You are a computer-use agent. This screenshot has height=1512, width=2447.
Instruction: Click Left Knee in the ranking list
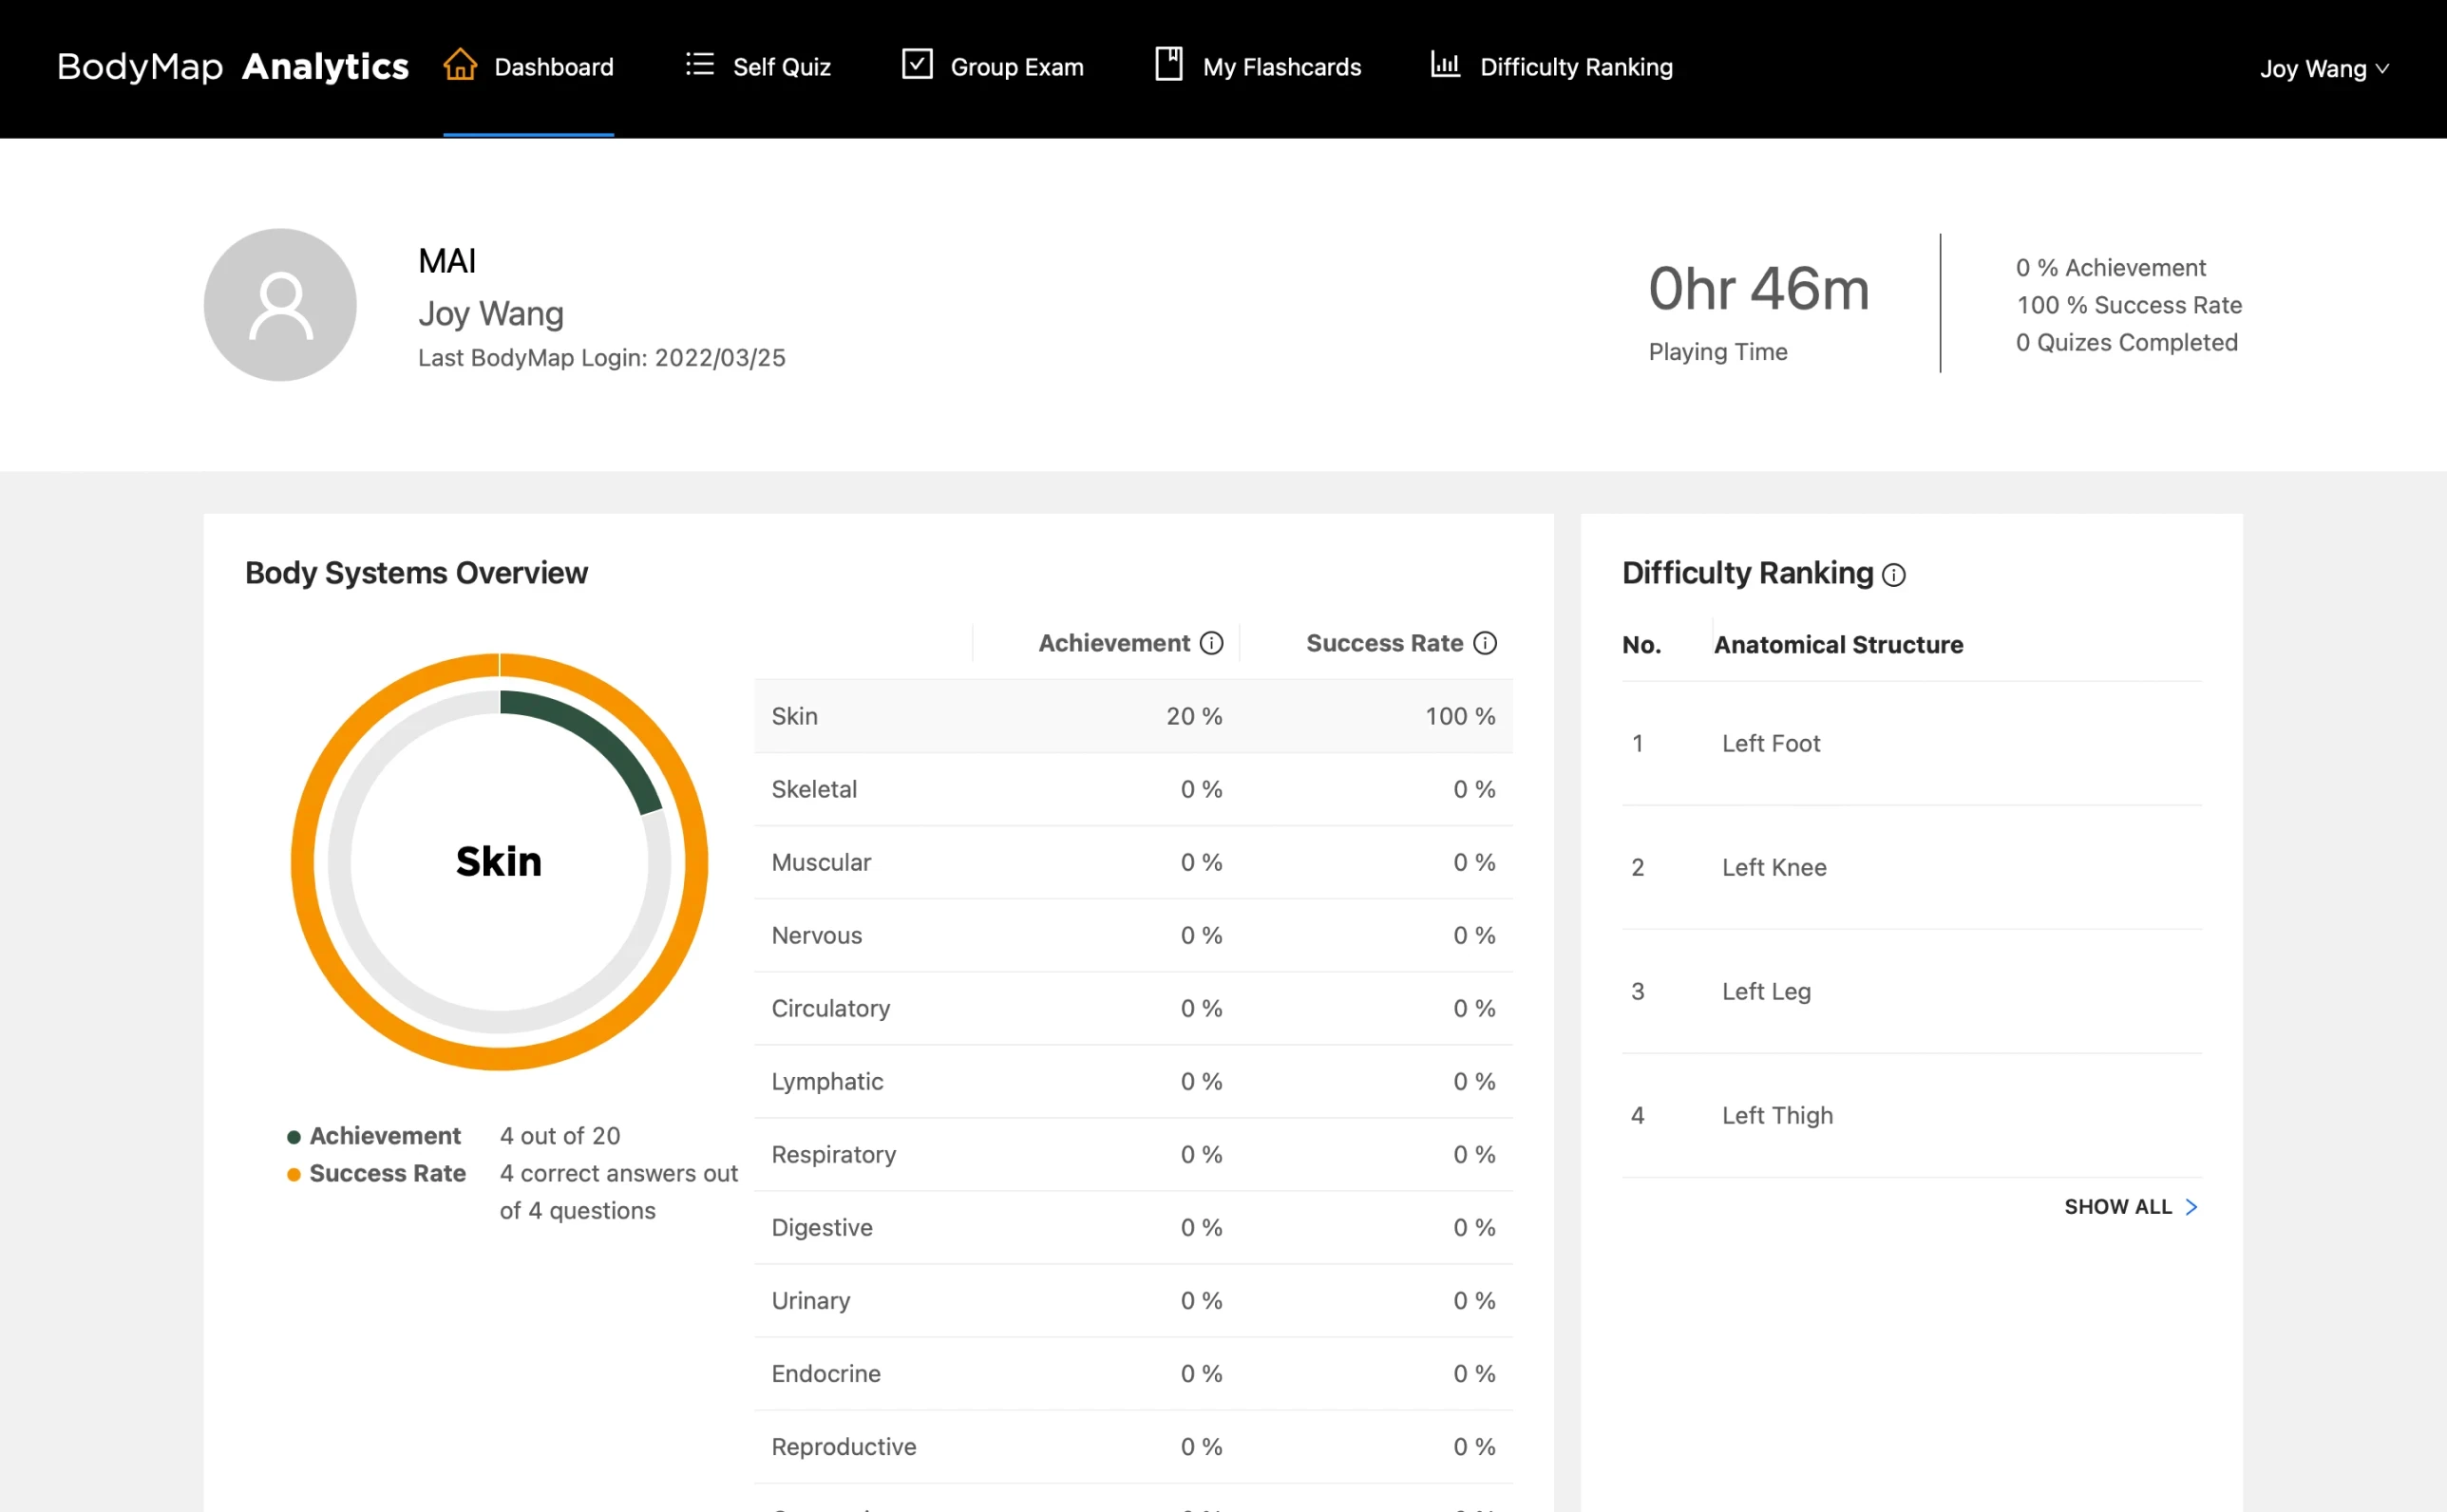tap(1773, 867)
